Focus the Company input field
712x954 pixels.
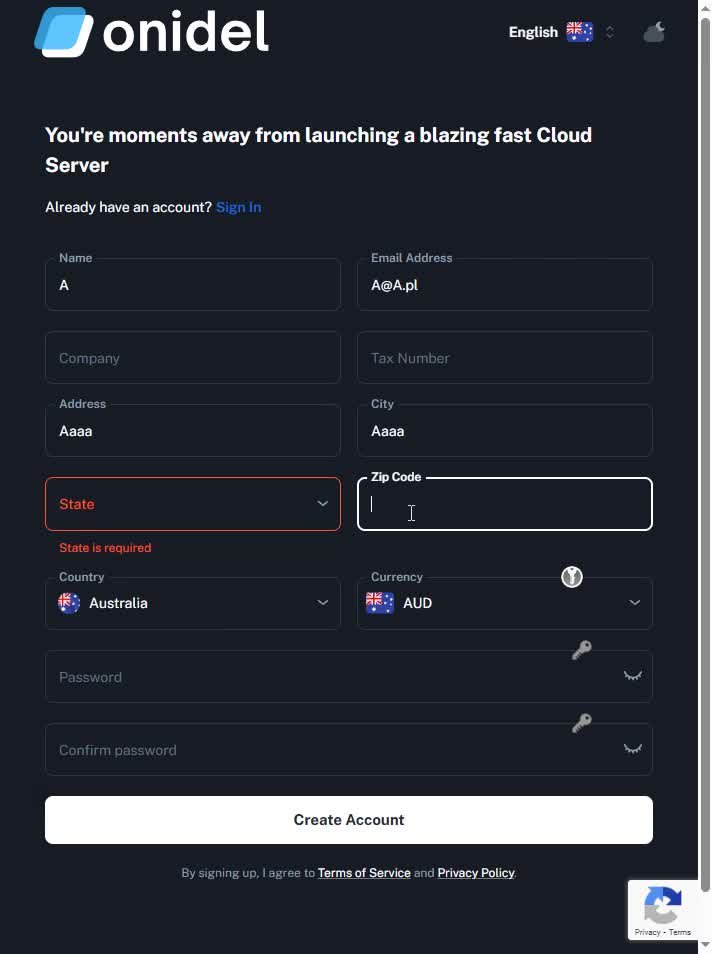pyautogui.click(x=193, y=358)
